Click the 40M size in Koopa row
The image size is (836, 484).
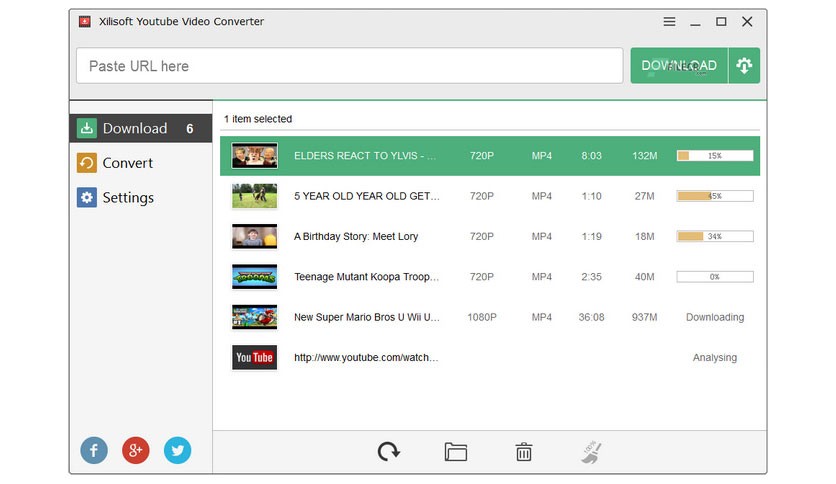pyautogui.click(x=645, y=277)
